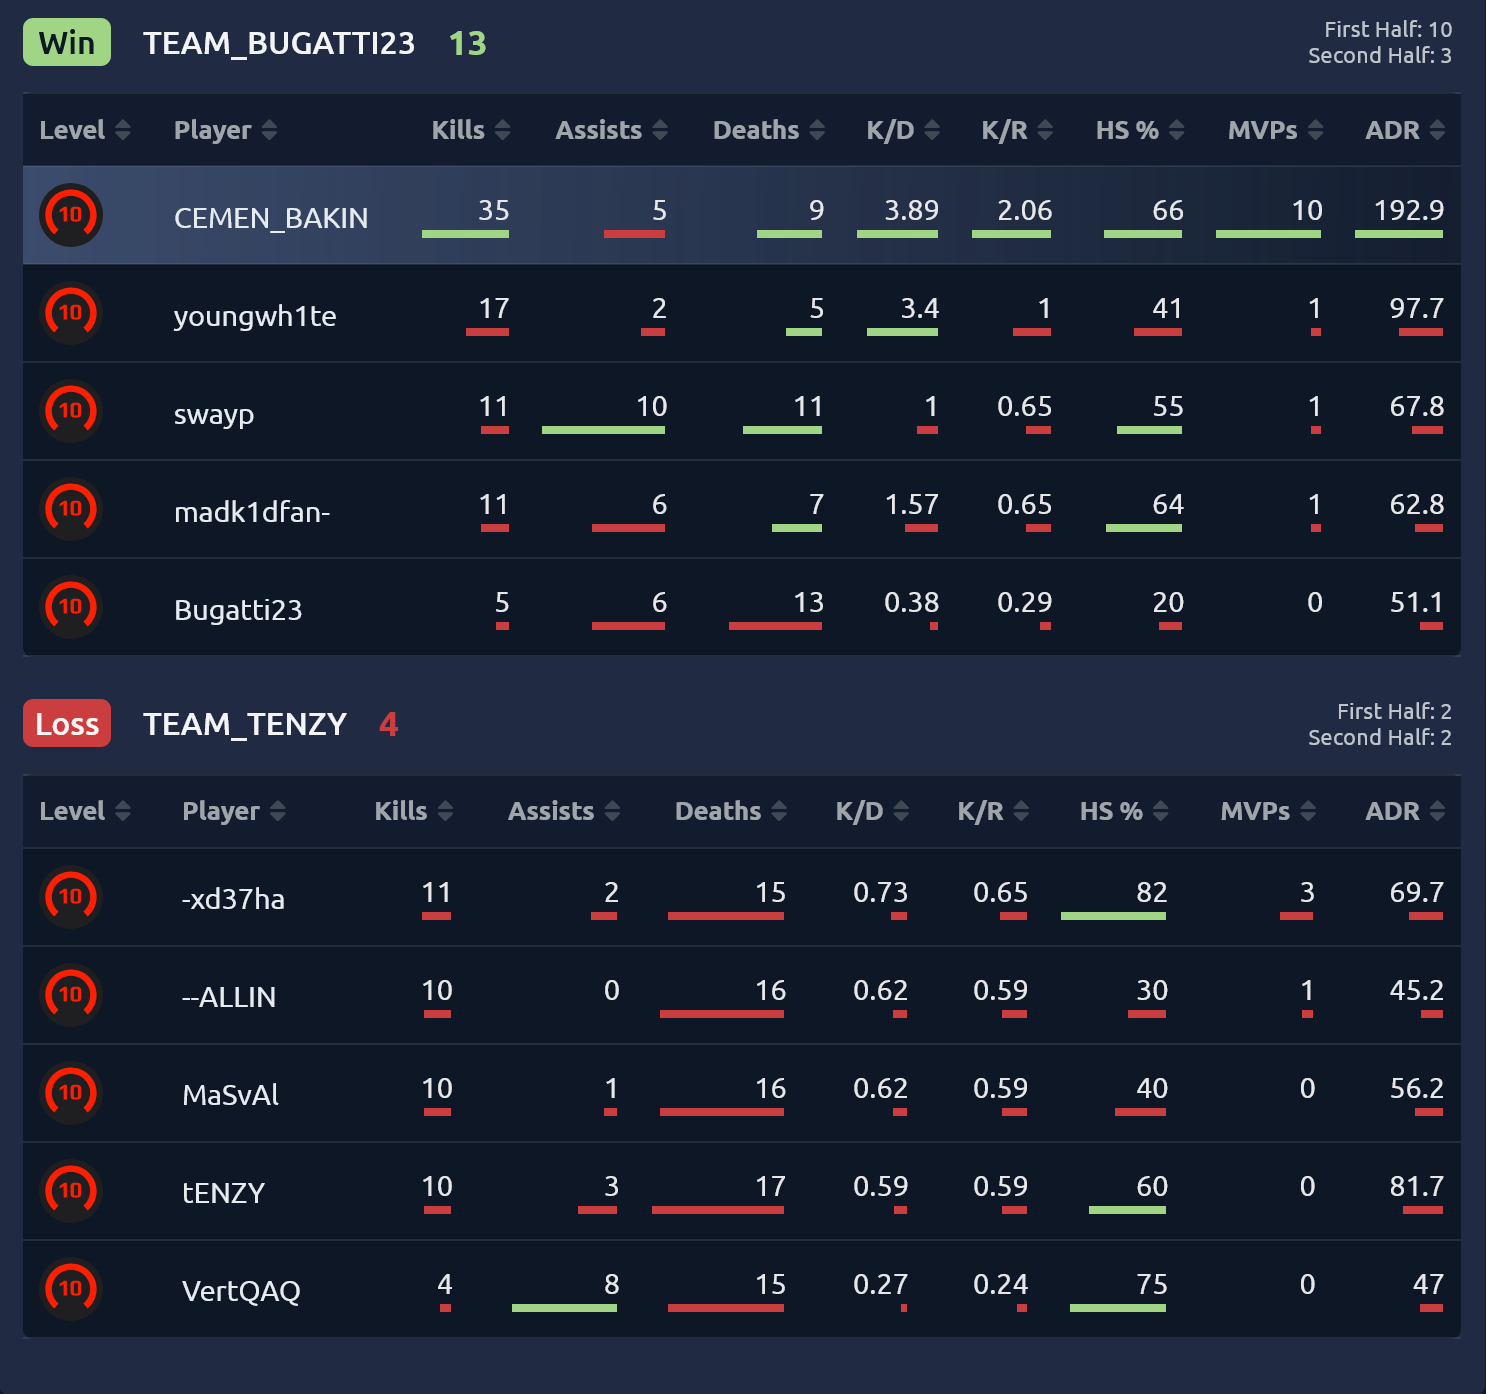This screenshot has height=1394, width=1486.
Task: Sort TEAM_TENZY table by Assists
Action: click(x=564, y=811)
